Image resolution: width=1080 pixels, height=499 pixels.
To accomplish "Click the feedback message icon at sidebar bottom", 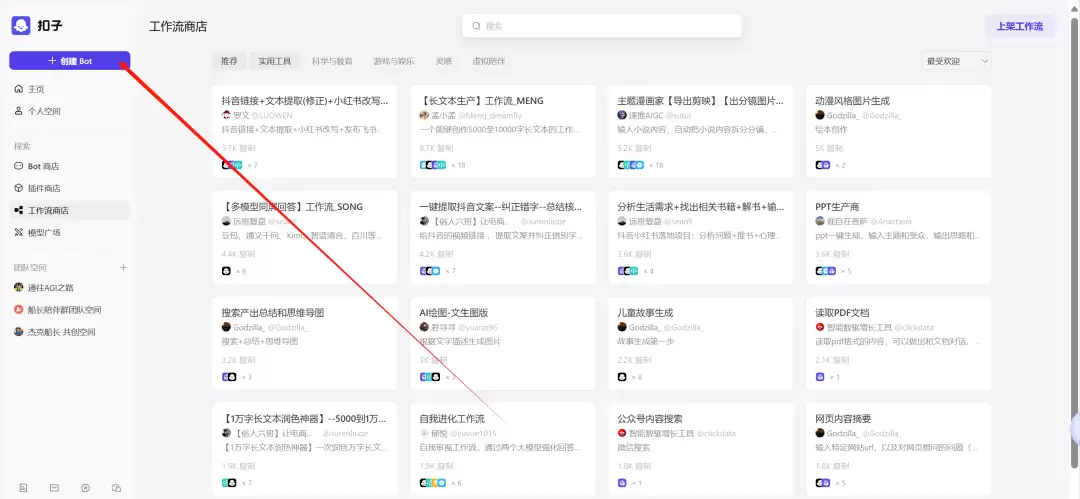I will pyautogui.click(x=54, y=487).
